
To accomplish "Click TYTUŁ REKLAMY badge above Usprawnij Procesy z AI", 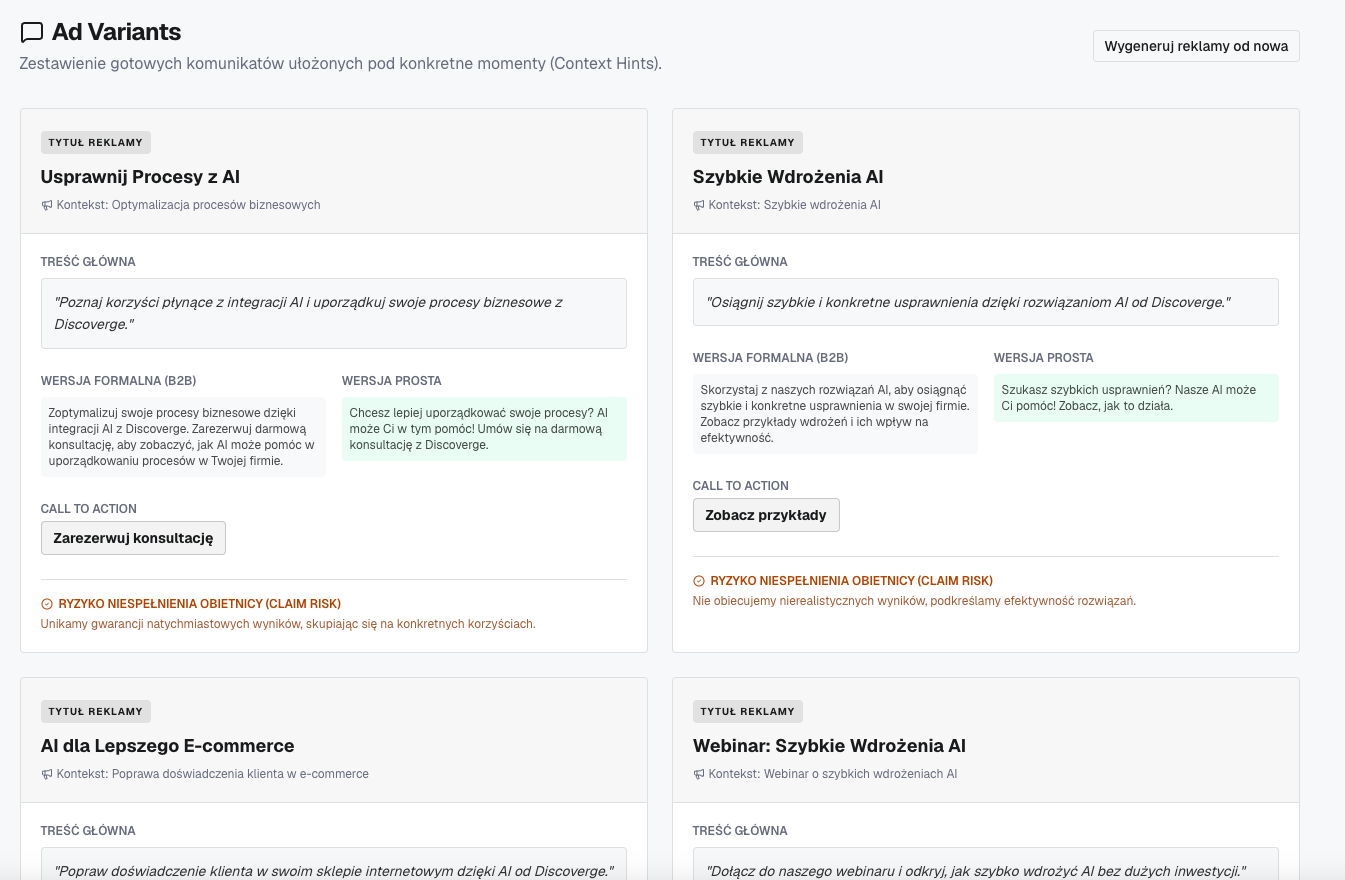I will (96, 142).
